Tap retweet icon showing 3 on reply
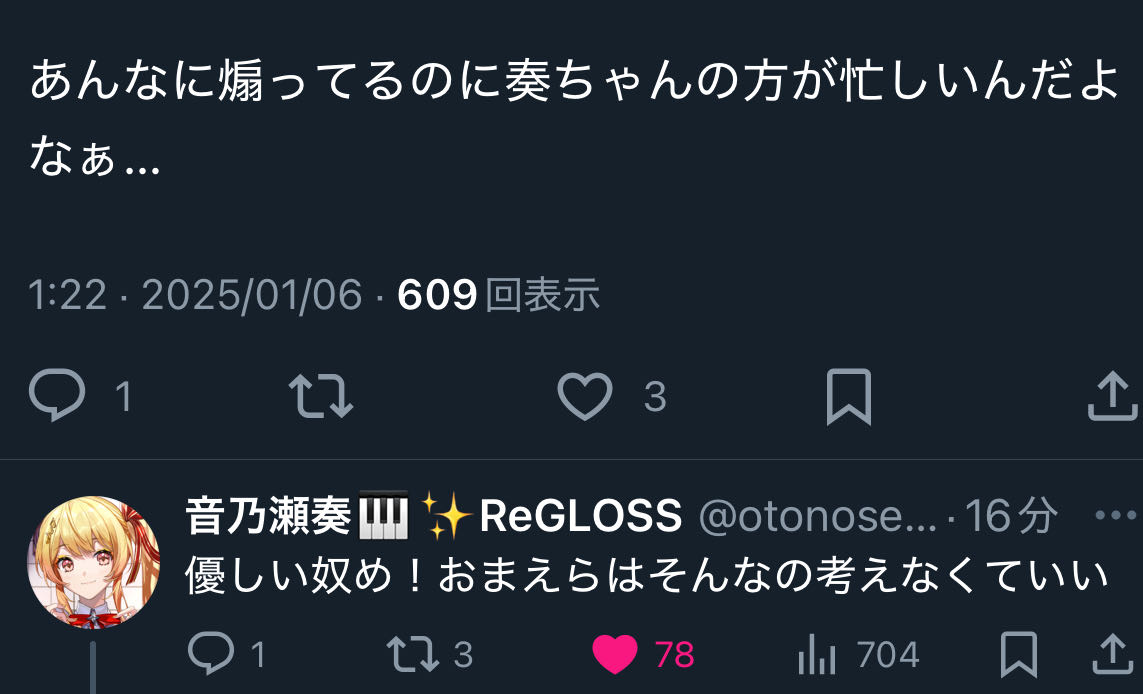This screenshot has height=694, width=1143. (x=413, y=654)
